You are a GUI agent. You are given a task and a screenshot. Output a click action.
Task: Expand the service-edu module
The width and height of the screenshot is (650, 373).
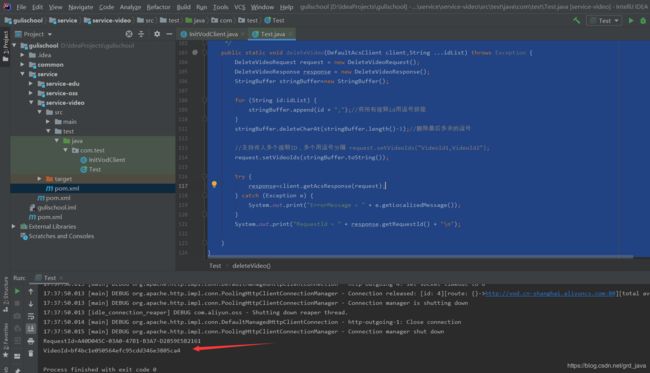[x=31, y=84]
